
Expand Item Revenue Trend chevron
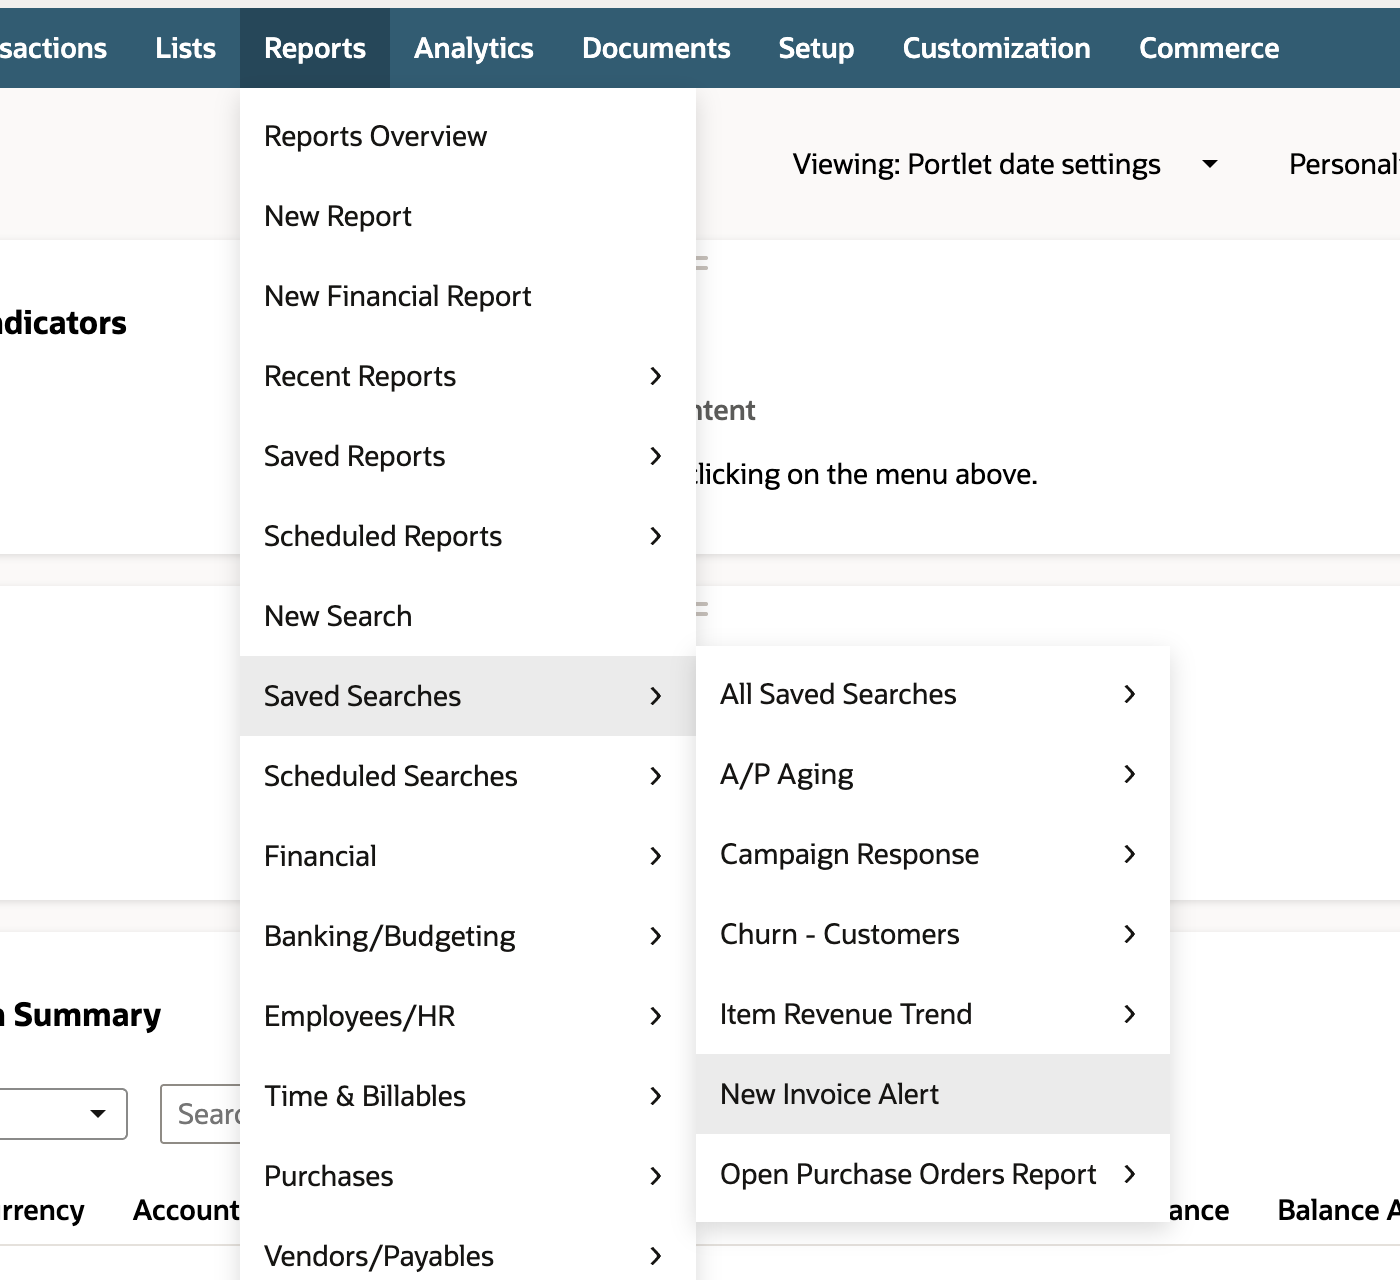[x=1130, y=1014]
